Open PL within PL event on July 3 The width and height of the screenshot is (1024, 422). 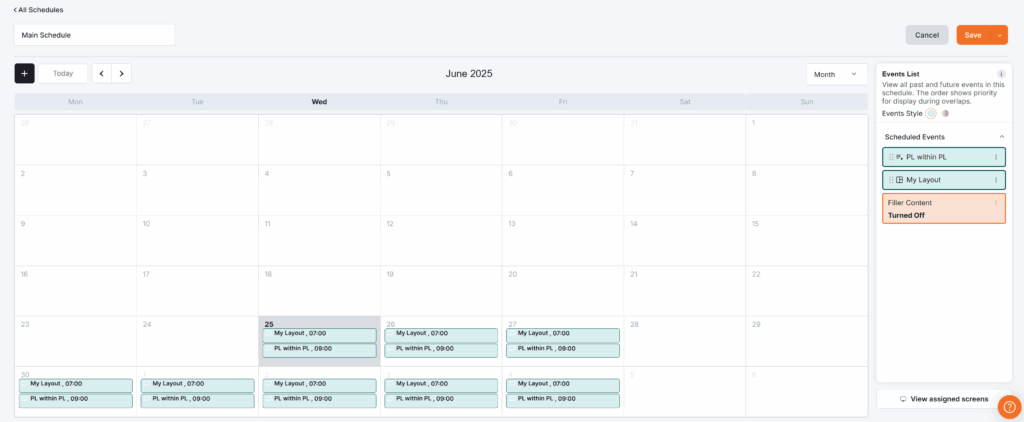pos(441,400)
